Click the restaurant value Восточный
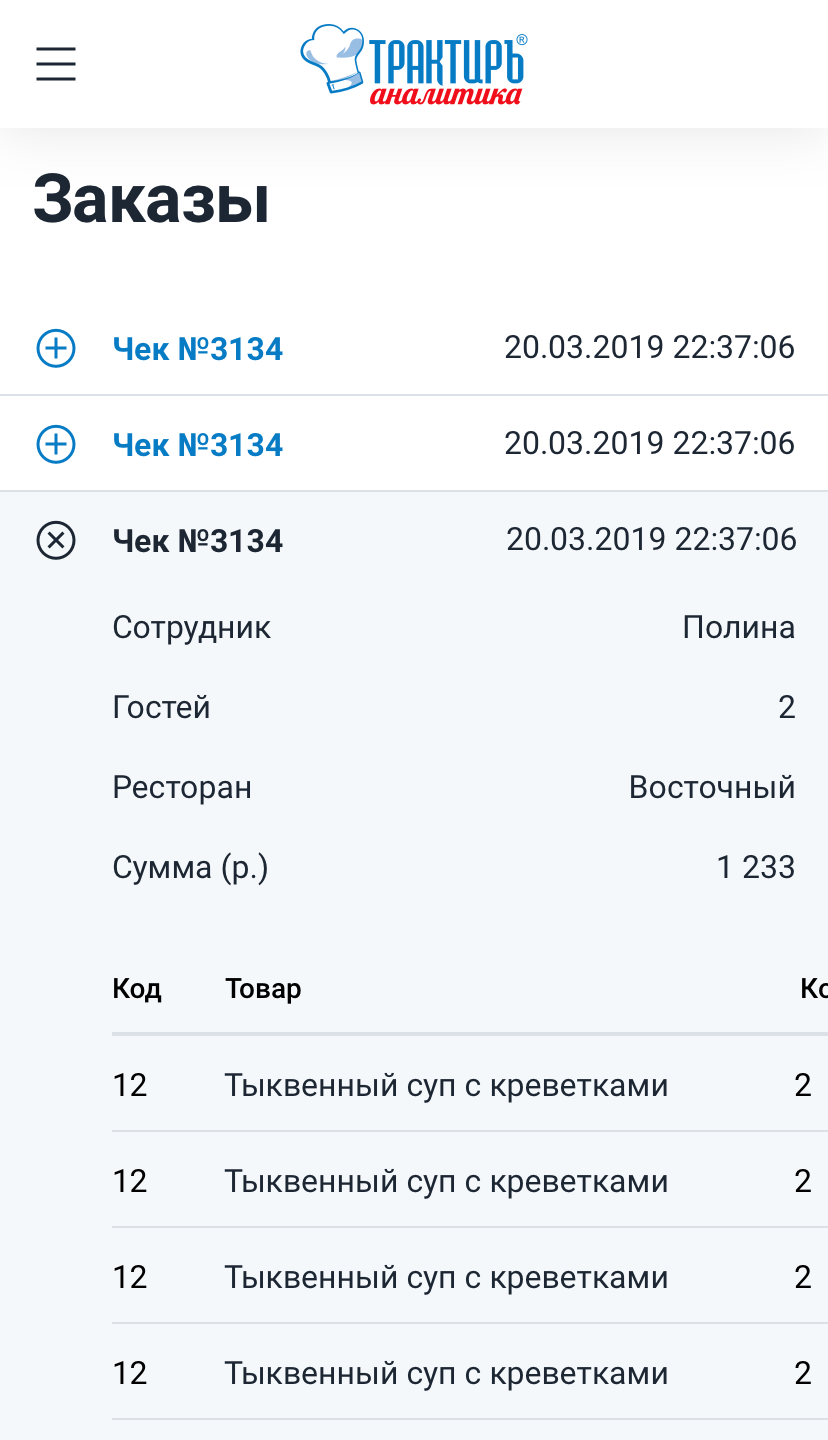 point(711,788)
